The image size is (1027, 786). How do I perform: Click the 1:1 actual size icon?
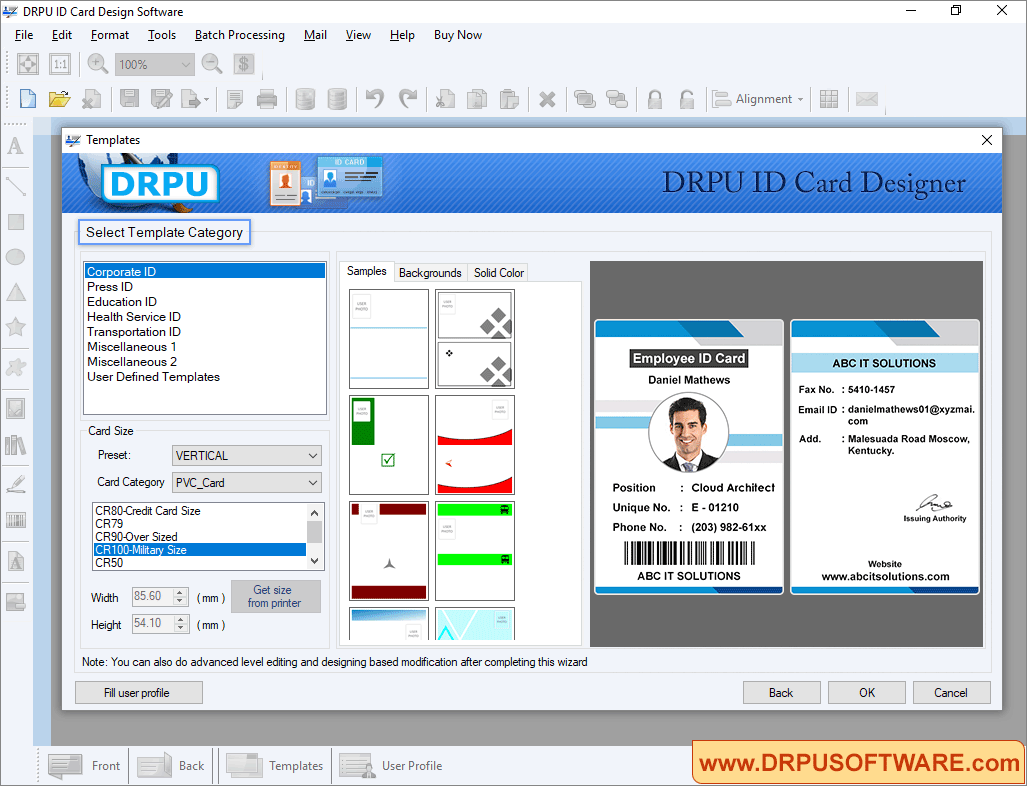click(60, 64)
